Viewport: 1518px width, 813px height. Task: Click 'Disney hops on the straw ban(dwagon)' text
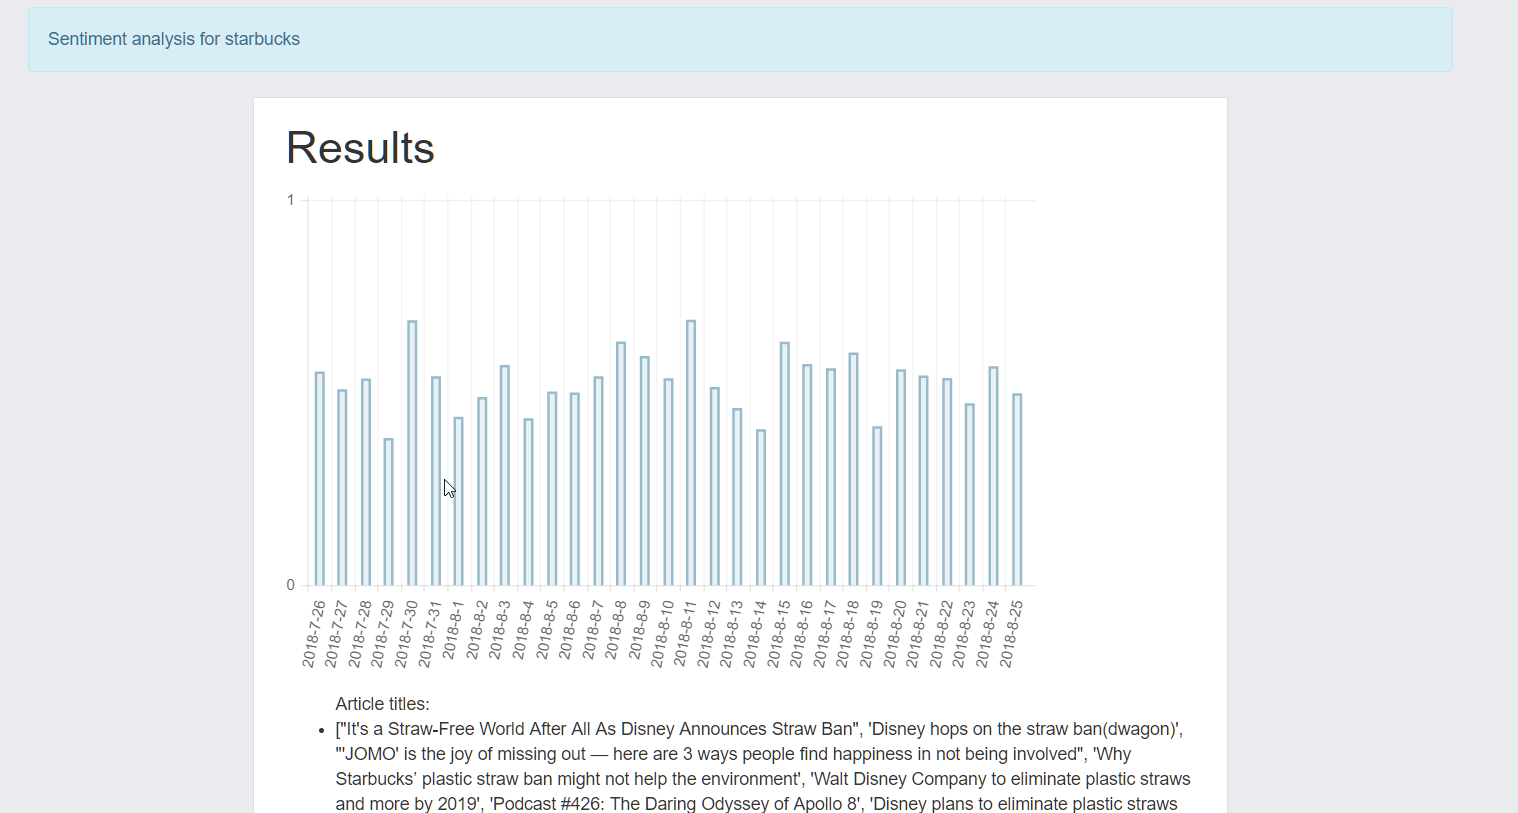1025,729
